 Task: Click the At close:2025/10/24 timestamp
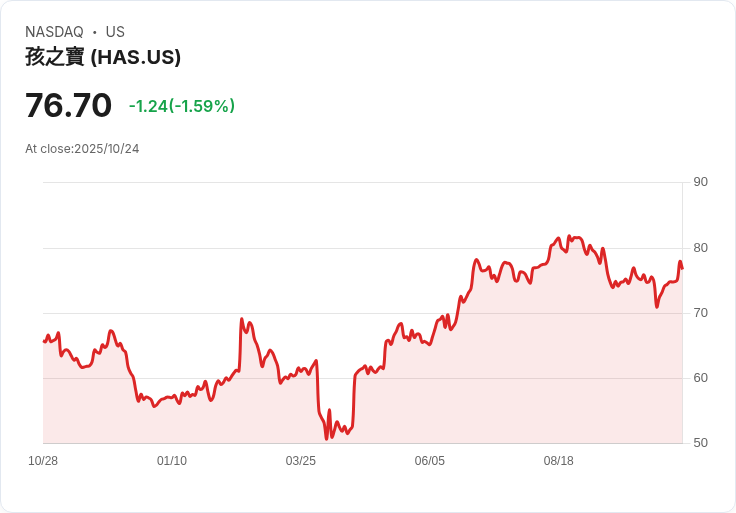coord(82,149)
